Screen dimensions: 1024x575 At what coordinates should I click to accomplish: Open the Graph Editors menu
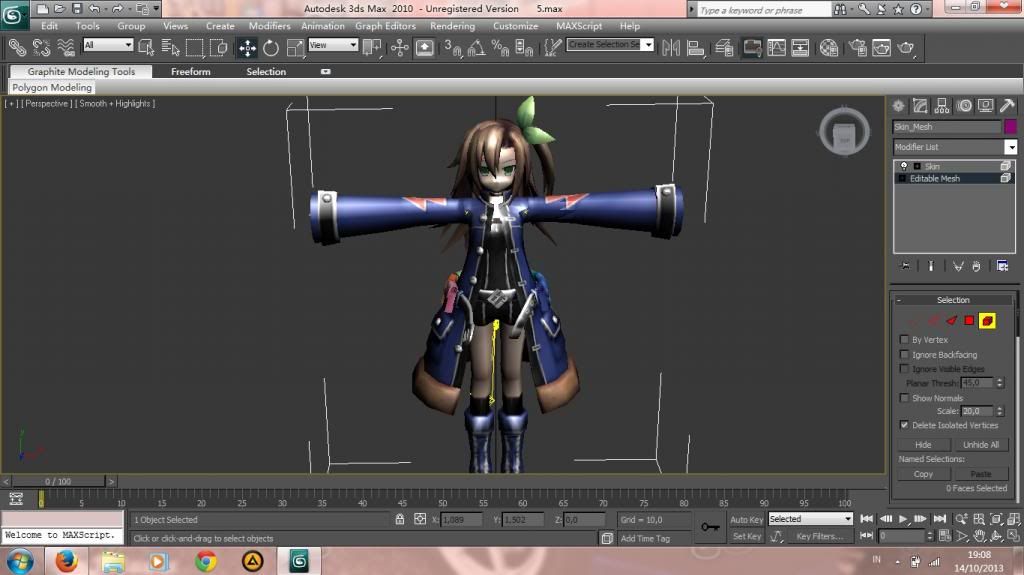click(x=385, y=26)
